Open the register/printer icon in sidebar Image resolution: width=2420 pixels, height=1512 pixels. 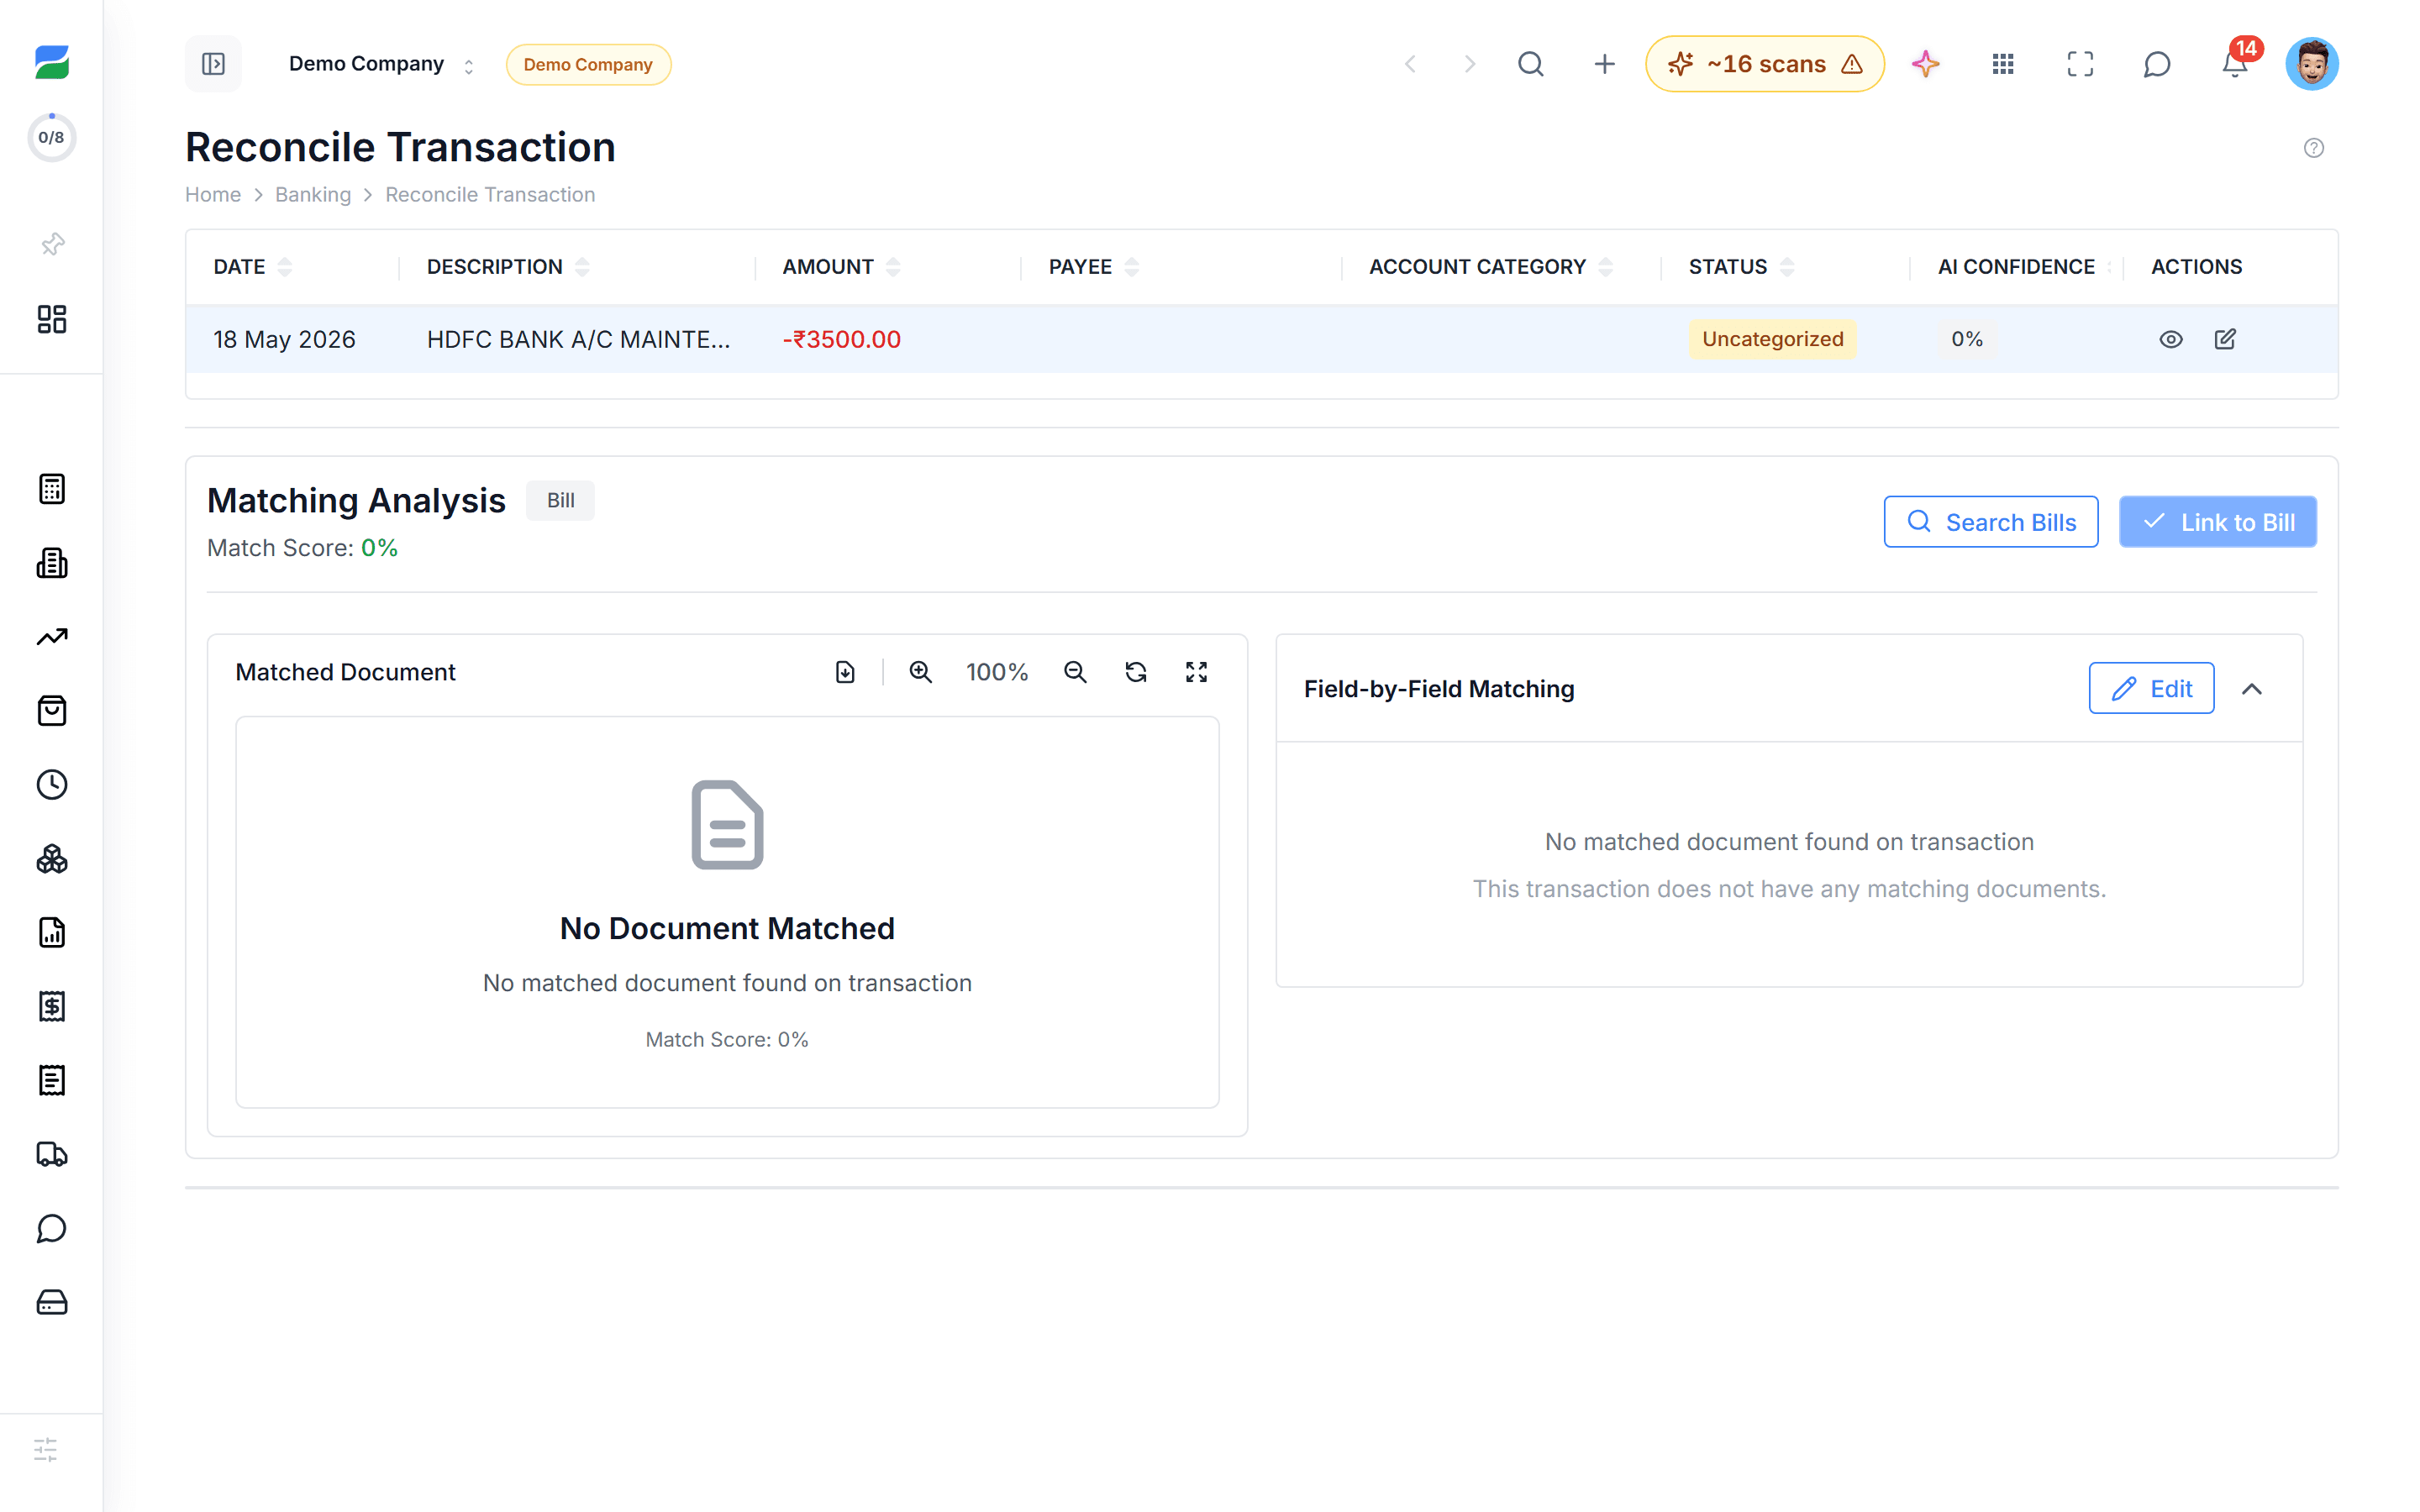(x=52, y=563)
